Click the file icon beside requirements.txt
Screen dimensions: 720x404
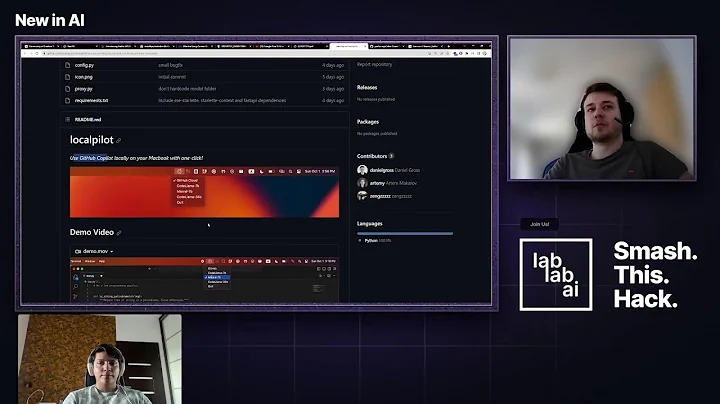click(68, 100)
